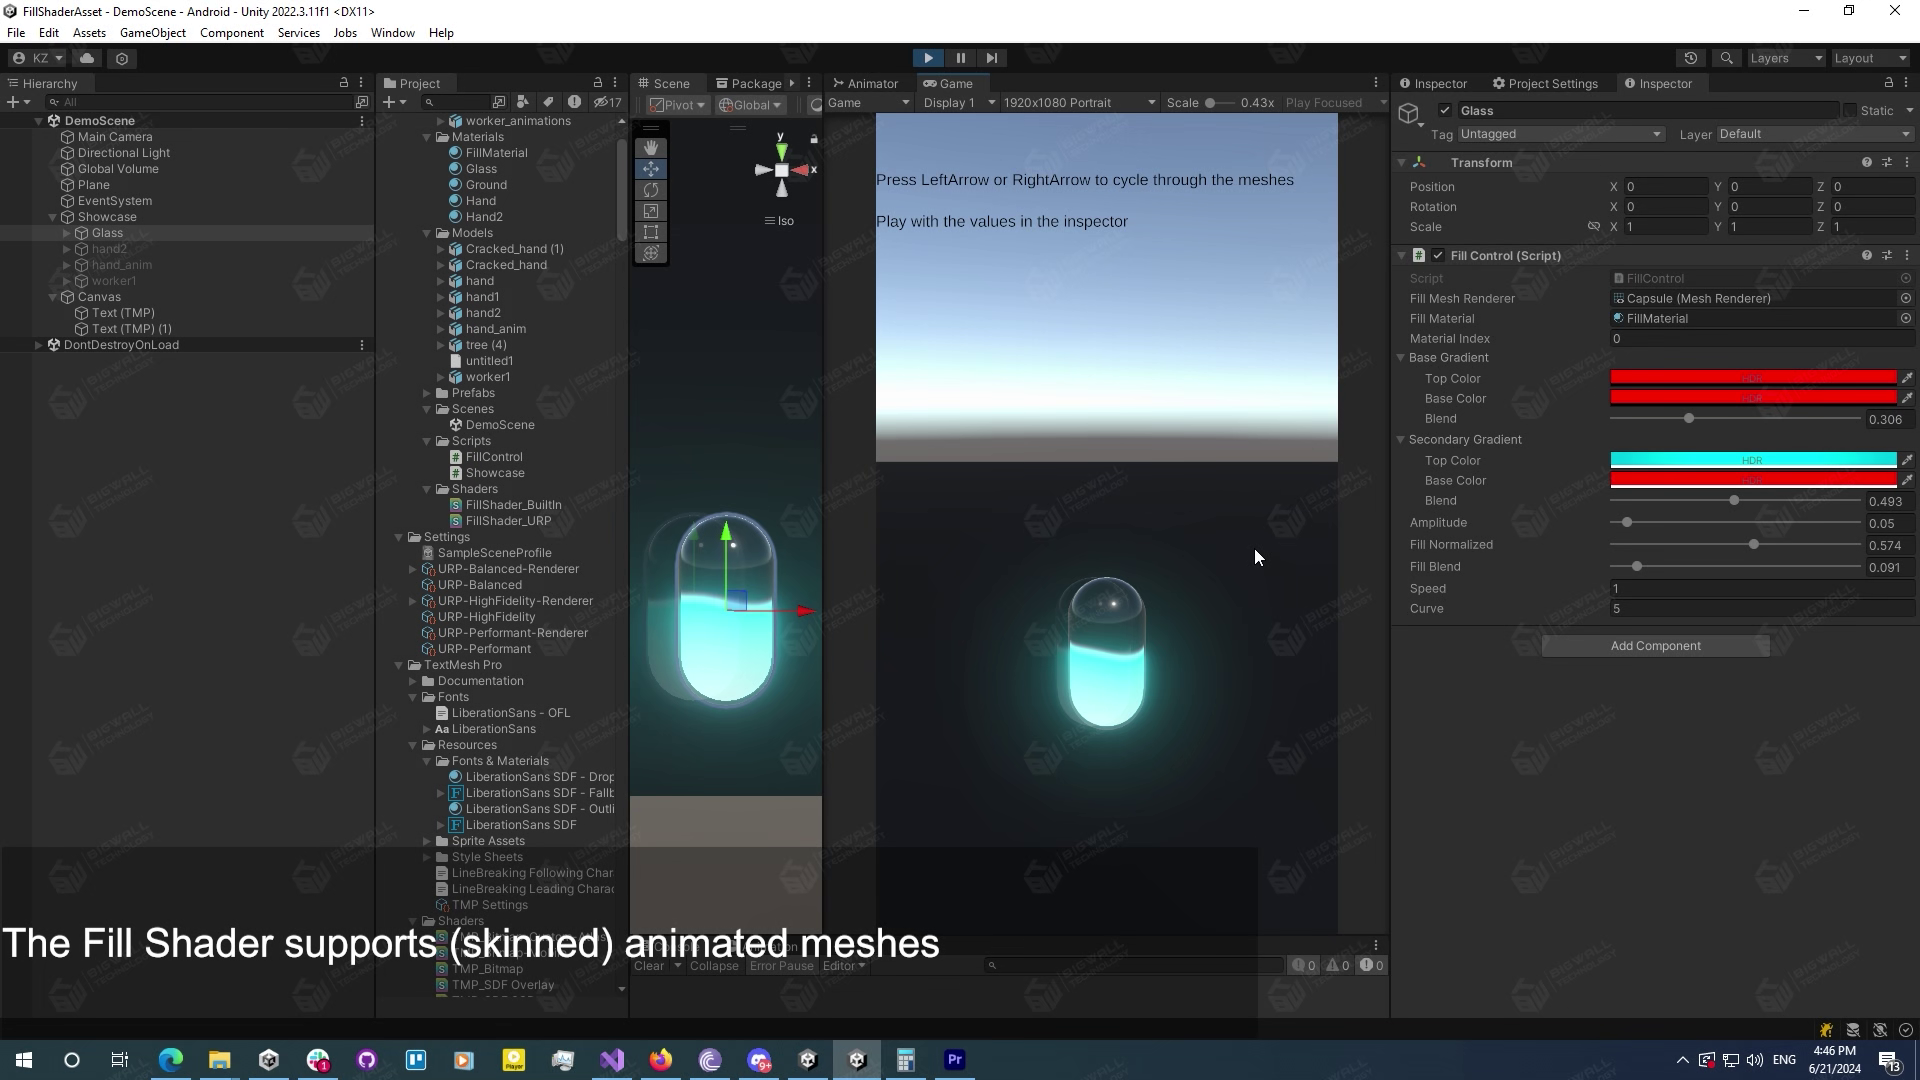Select the Scale tool in Scene
Screen dimensions: 1920x1080
coord(651,211)
